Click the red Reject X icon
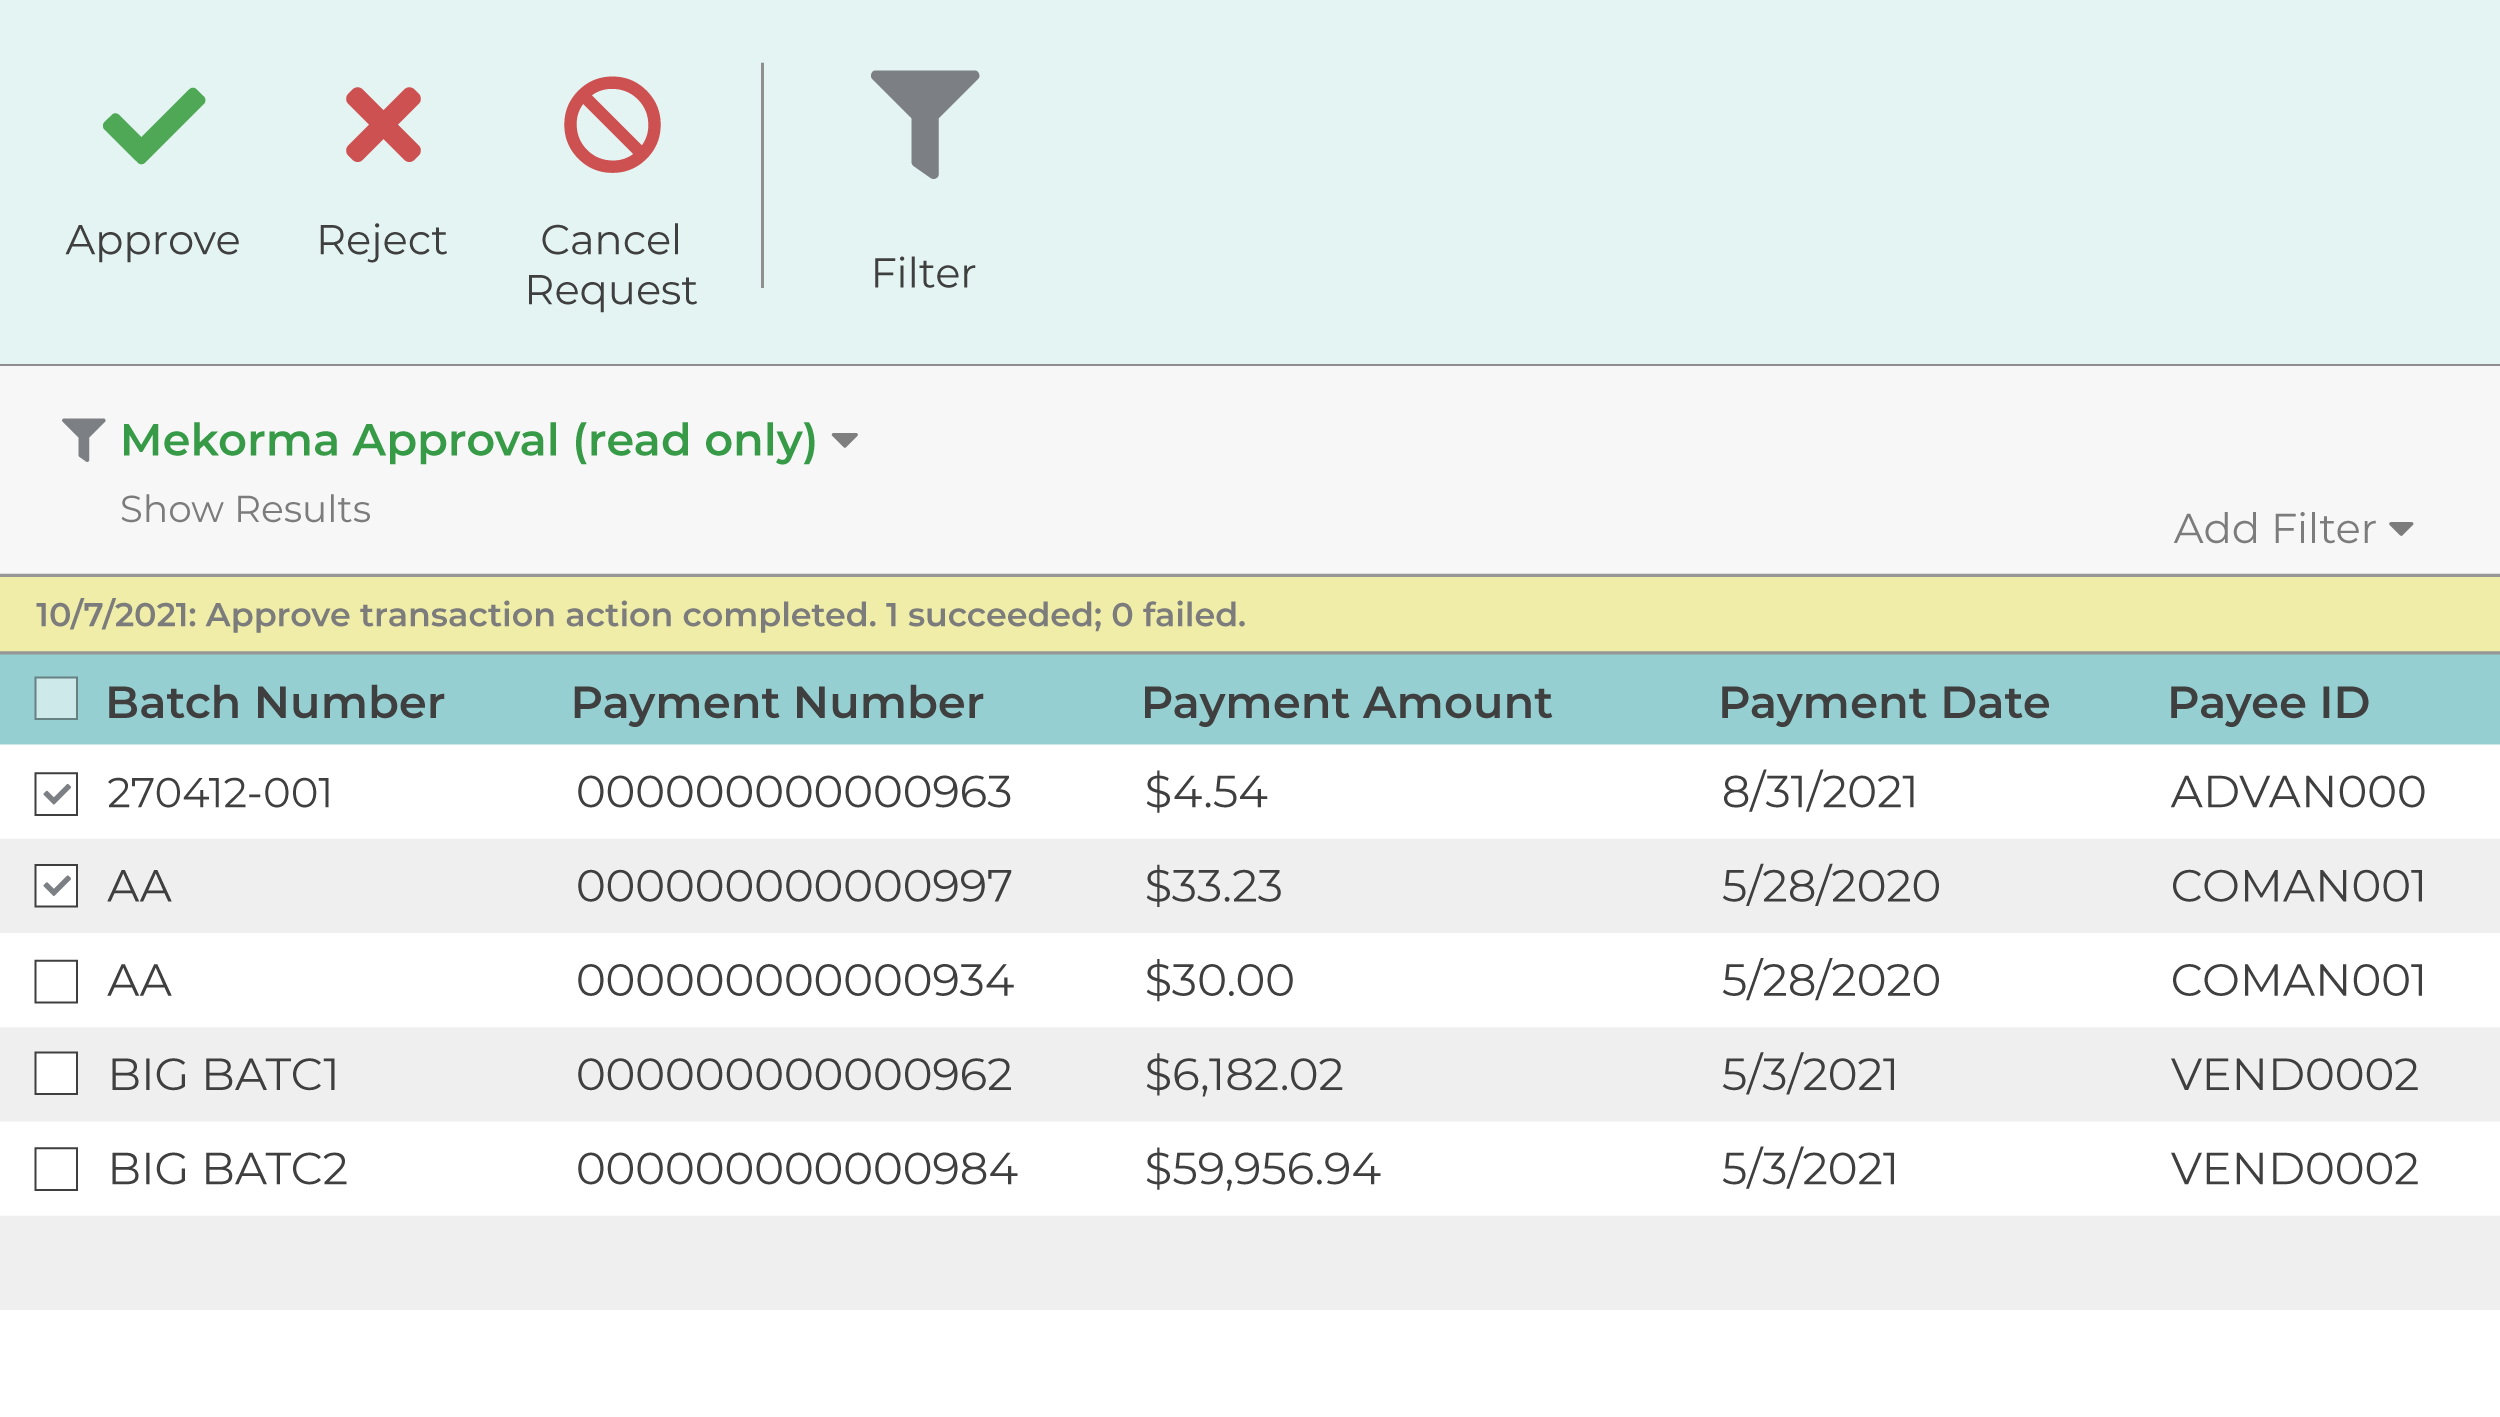Image resolution: width=2500 pixels, height=1417 pixels. tap(383, 125)
